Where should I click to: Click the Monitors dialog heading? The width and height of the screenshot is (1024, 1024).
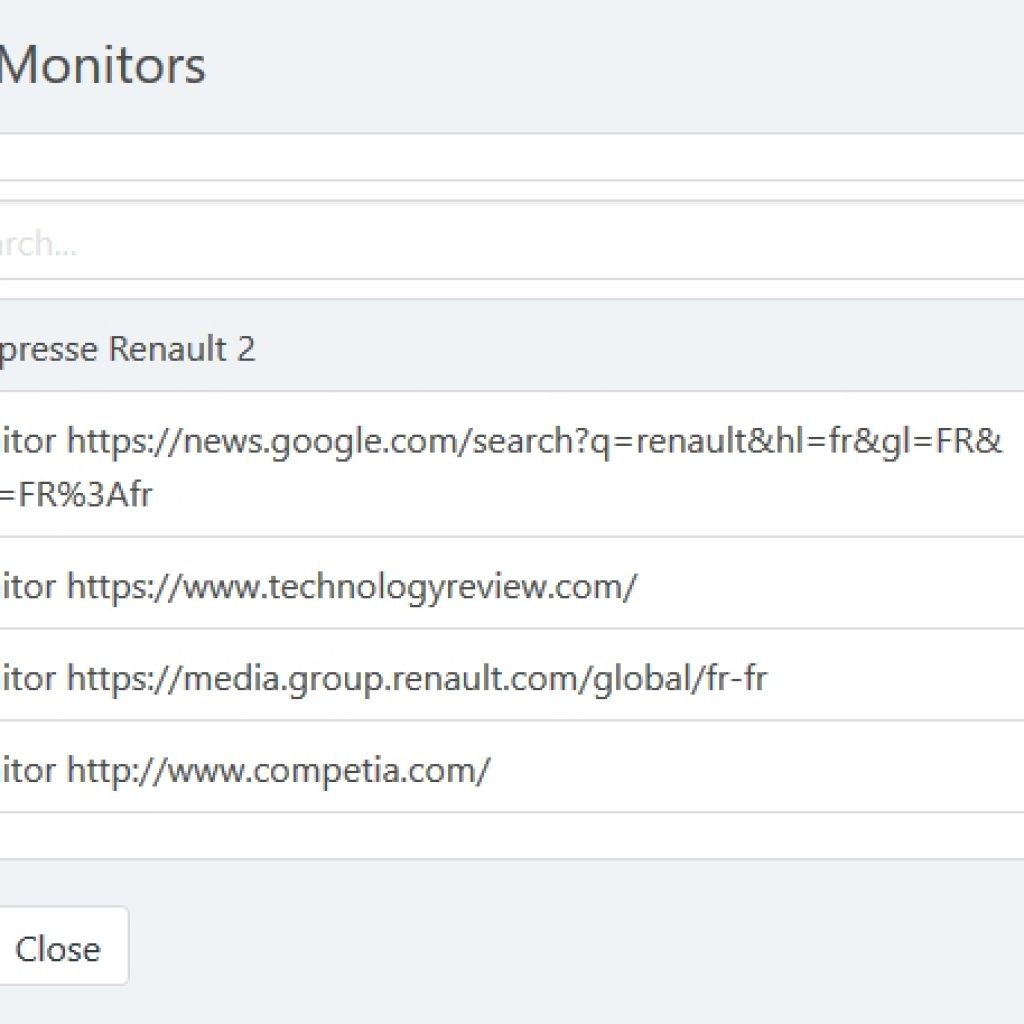[103, 65]
